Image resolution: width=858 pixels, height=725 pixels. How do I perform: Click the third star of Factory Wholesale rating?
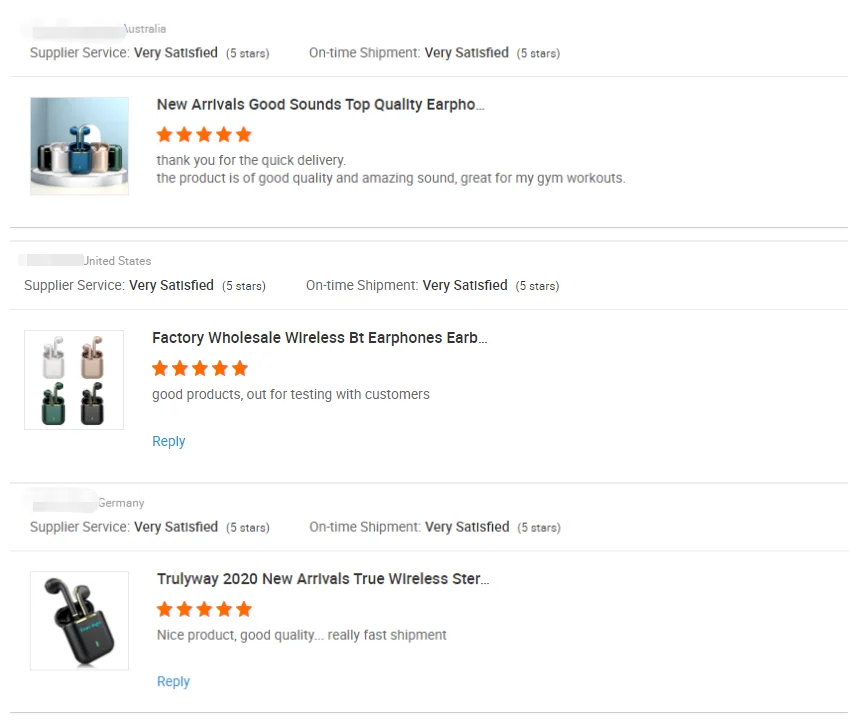pyautogui.click(x=200, y=368)
